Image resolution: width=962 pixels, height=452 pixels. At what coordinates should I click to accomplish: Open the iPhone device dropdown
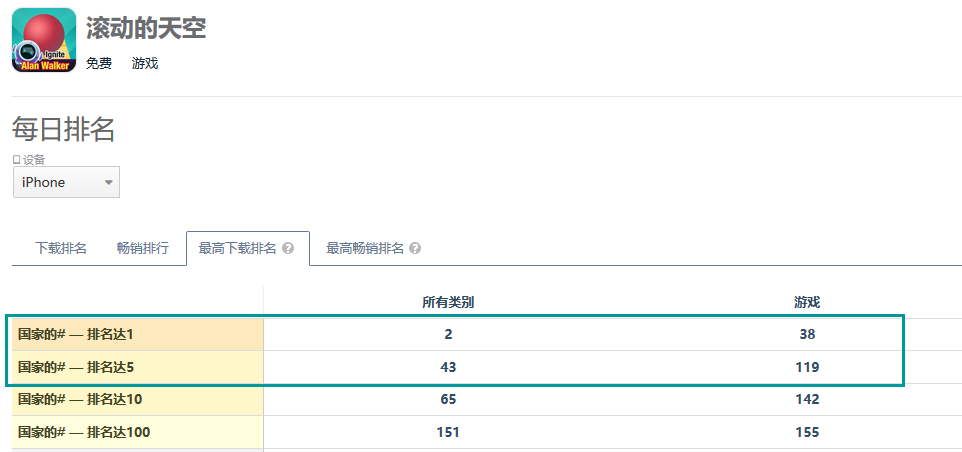click(66, 182)
